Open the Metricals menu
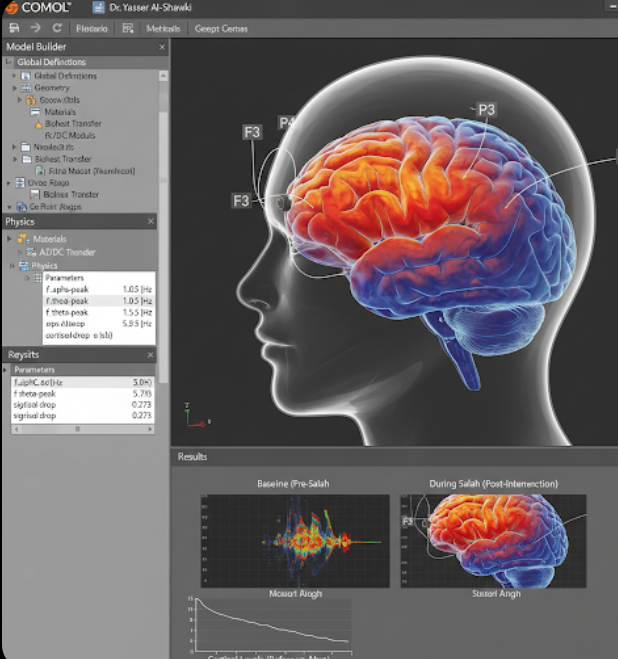618x659 pixels. [163, 28]
